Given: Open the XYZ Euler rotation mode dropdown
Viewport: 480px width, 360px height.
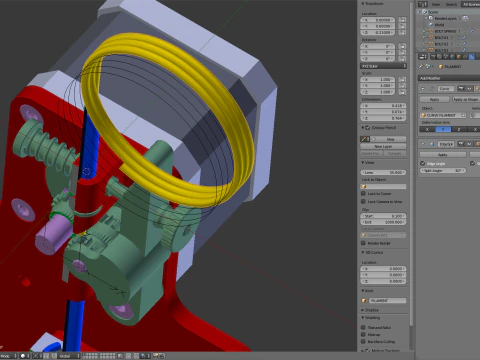Looking at the screenshot, I should (383, 66).
